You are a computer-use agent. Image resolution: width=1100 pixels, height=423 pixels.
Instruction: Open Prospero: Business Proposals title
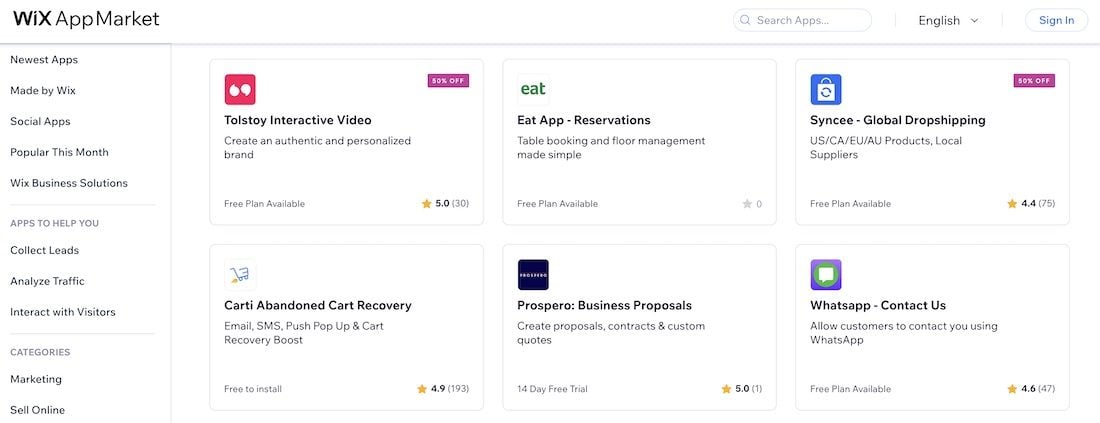(x=604, y=305)
